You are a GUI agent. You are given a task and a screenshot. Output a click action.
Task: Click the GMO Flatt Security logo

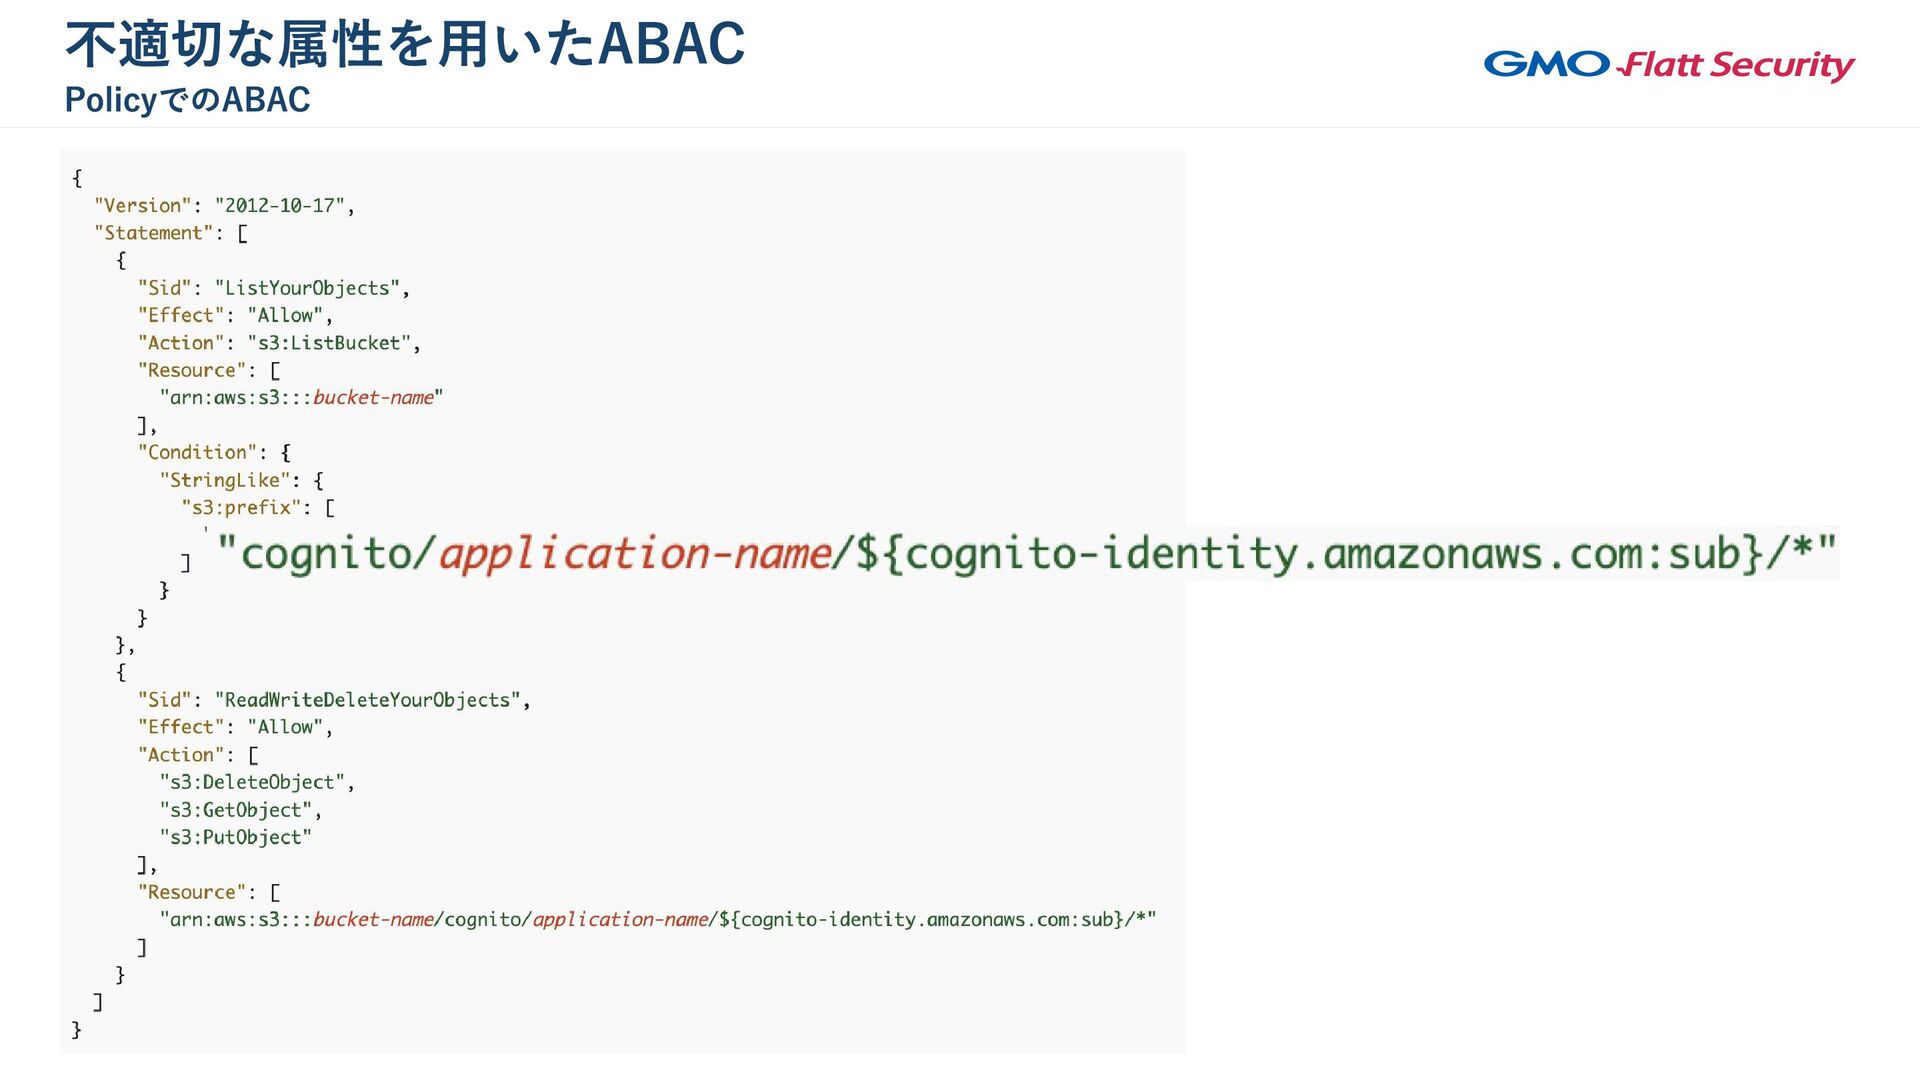(1669, 65)
